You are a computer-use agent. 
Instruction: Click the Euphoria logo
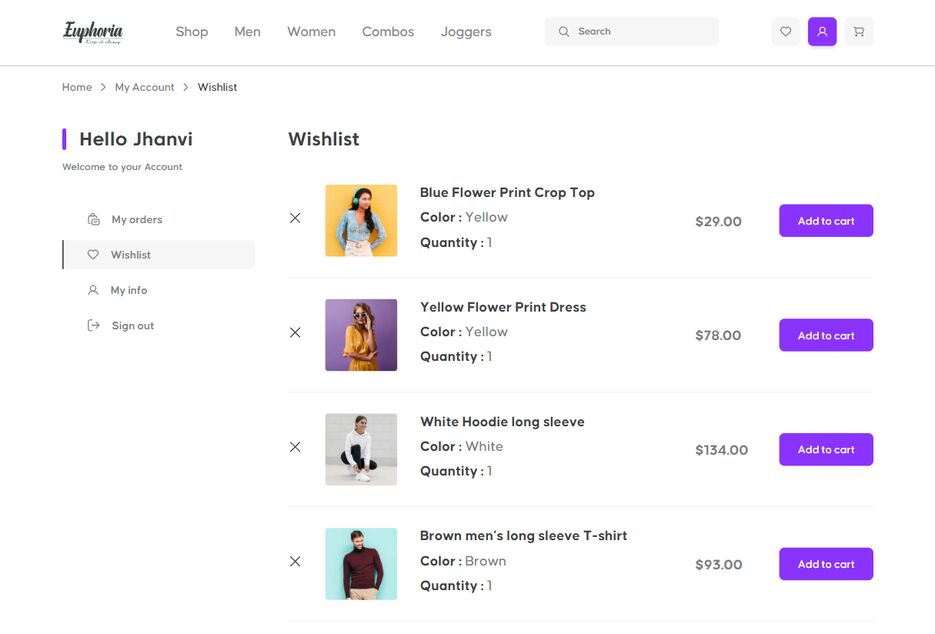(x=92, y=32)
